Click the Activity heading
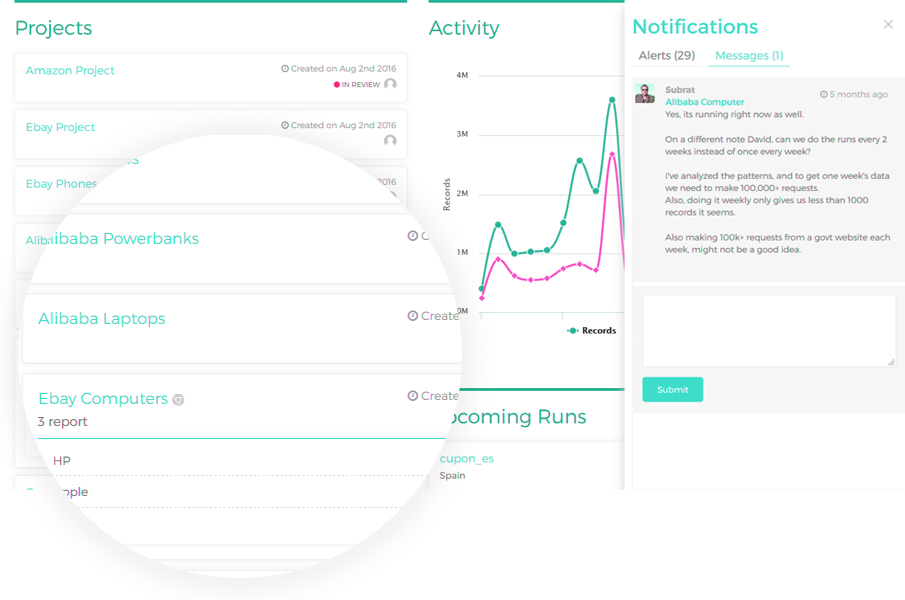The height and width of the screenshot is (600, 905). point(464,28)
